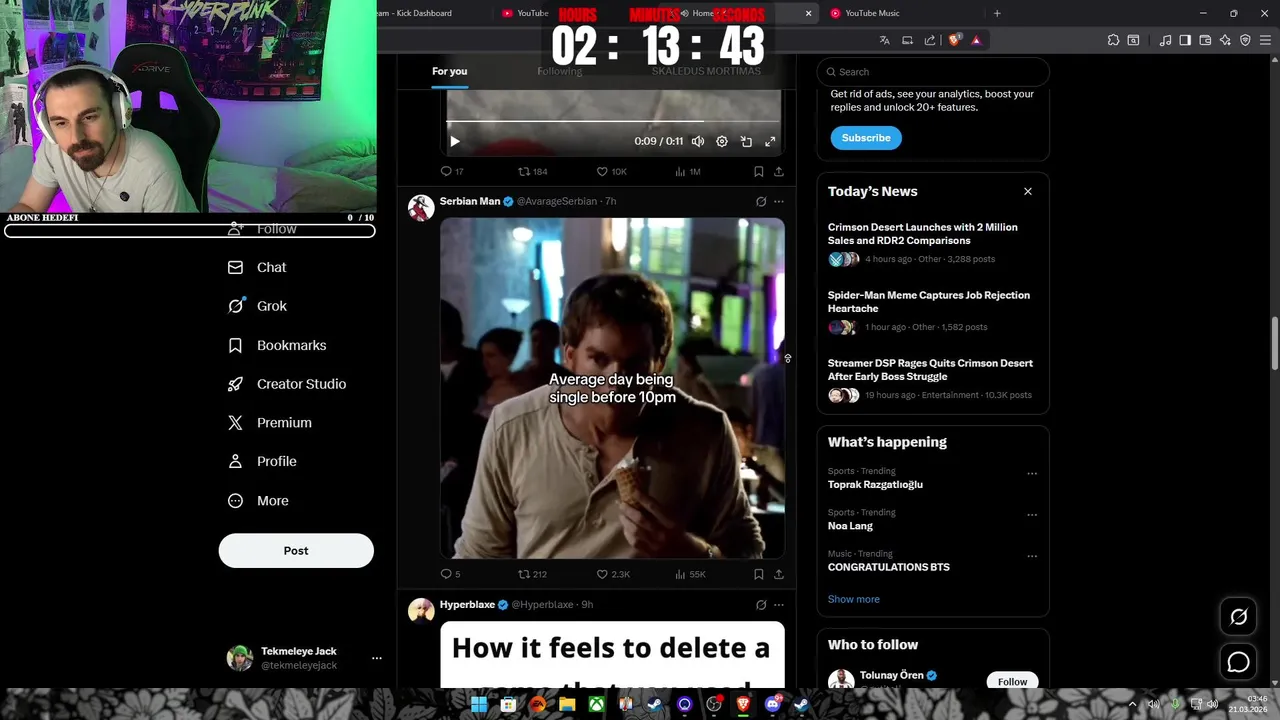
Task: Click the Subscribe button
Action: 866,138
